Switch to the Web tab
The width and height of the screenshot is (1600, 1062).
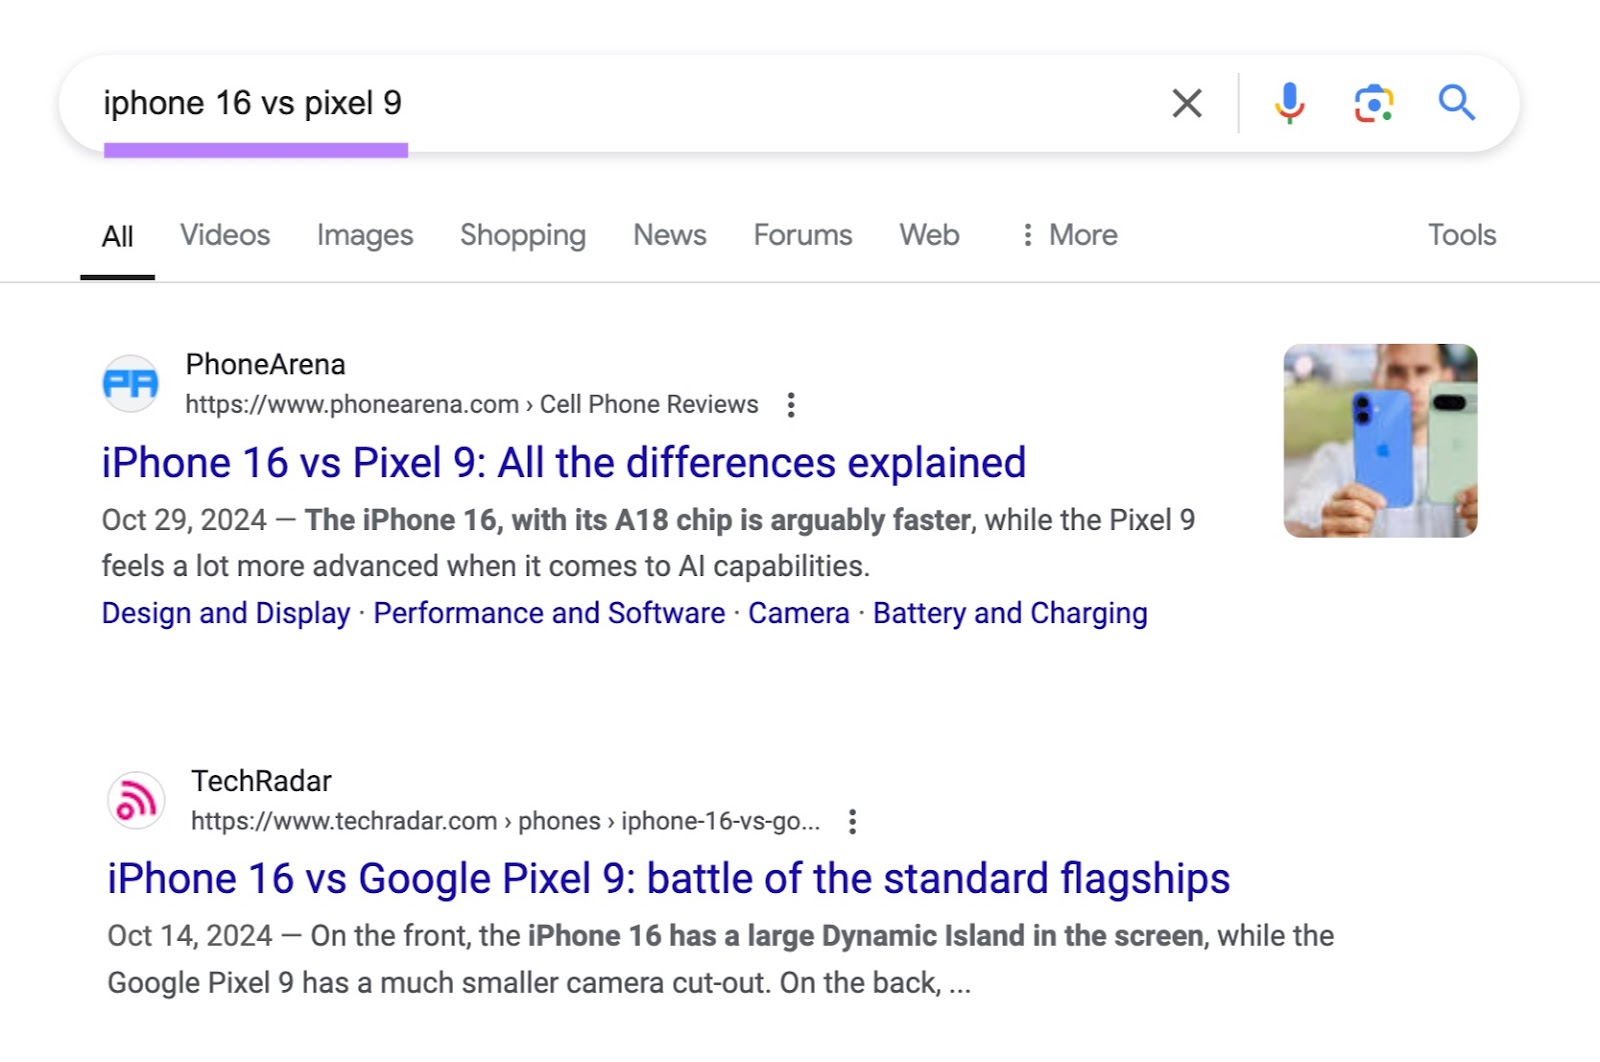pos(929,235)
